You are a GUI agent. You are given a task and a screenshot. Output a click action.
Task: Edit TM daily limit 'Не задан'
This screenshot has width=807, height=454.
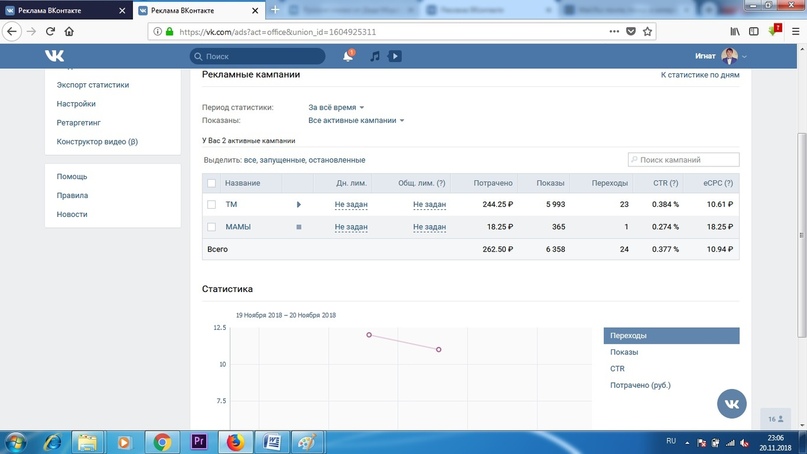[x=351, y=204]
